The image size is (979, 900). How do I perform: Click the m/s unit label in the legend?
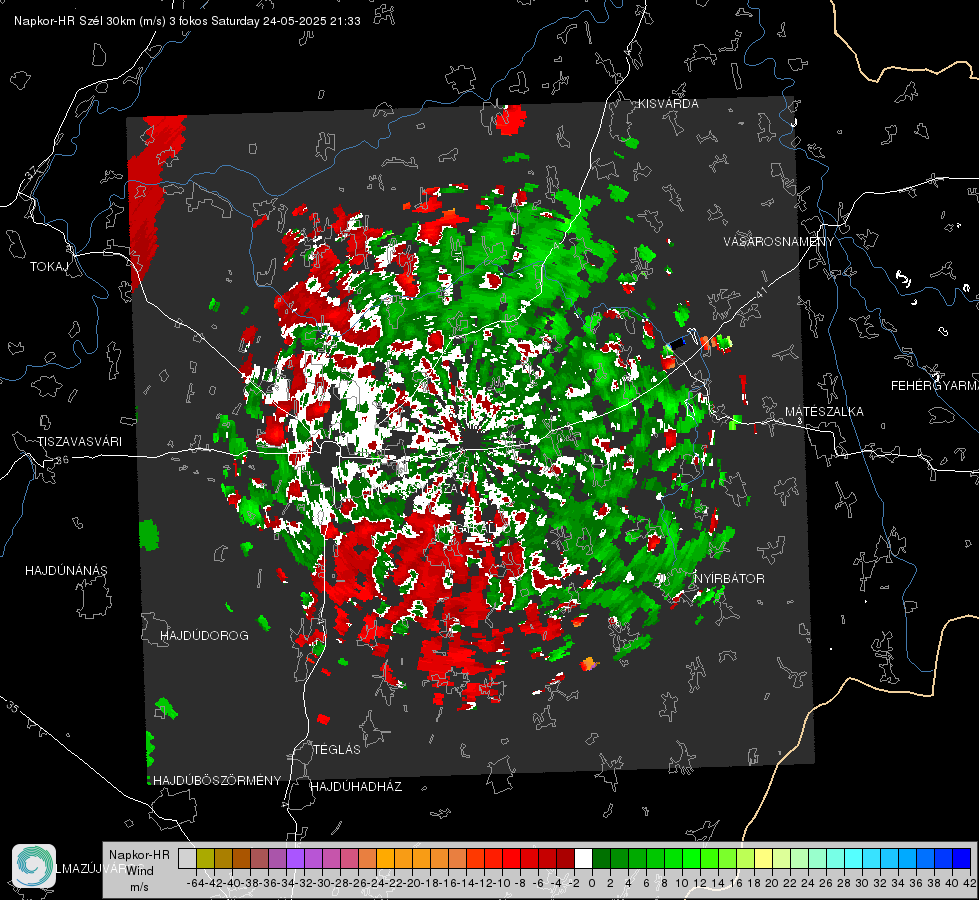(x=139, y=887)
